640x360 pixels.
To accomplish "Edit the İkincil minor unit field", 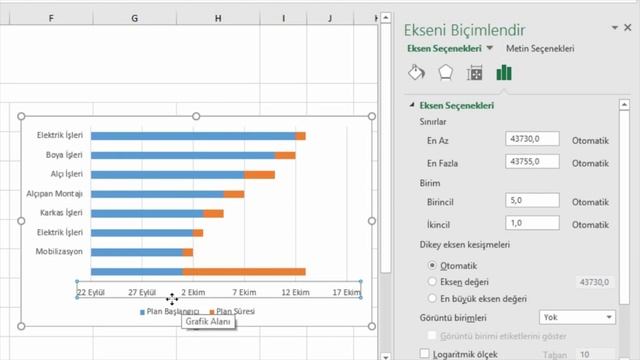I will coord(532,223).
